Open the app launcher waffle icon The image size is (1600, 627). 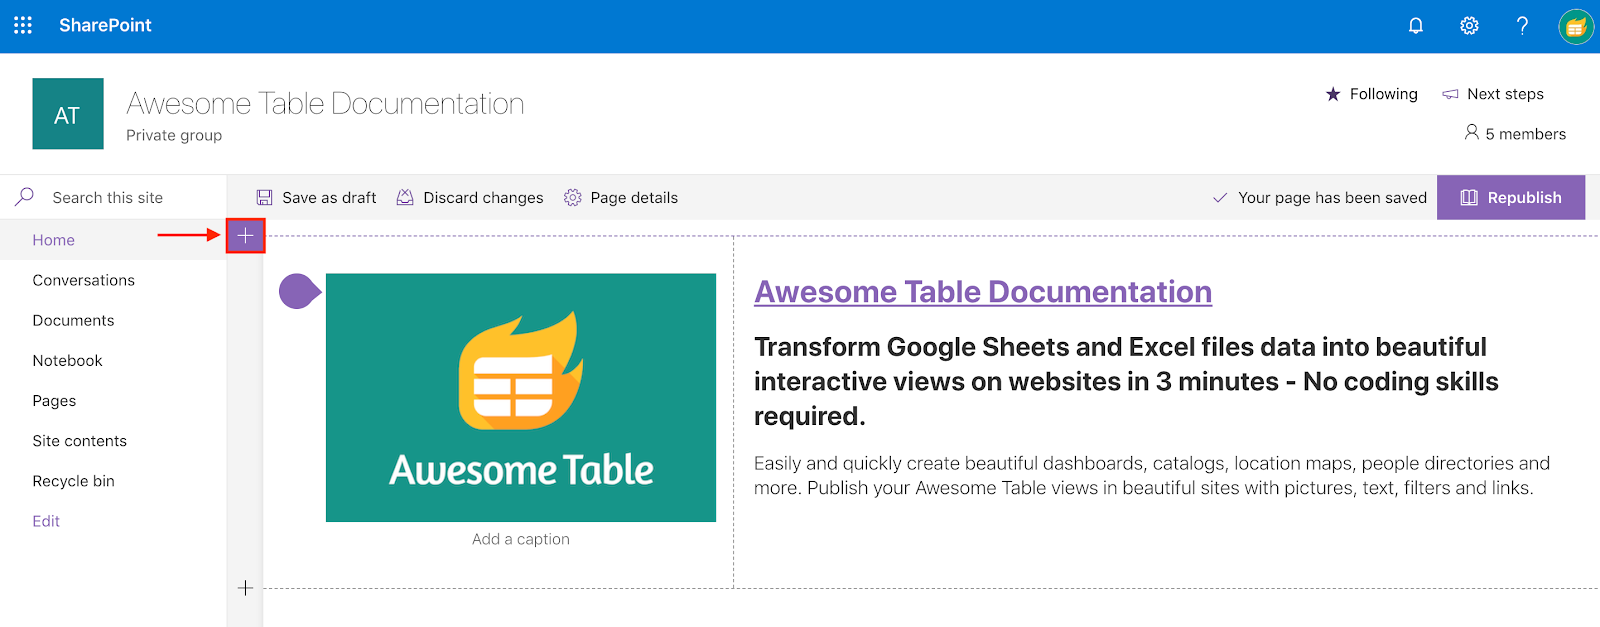(23, 25)
